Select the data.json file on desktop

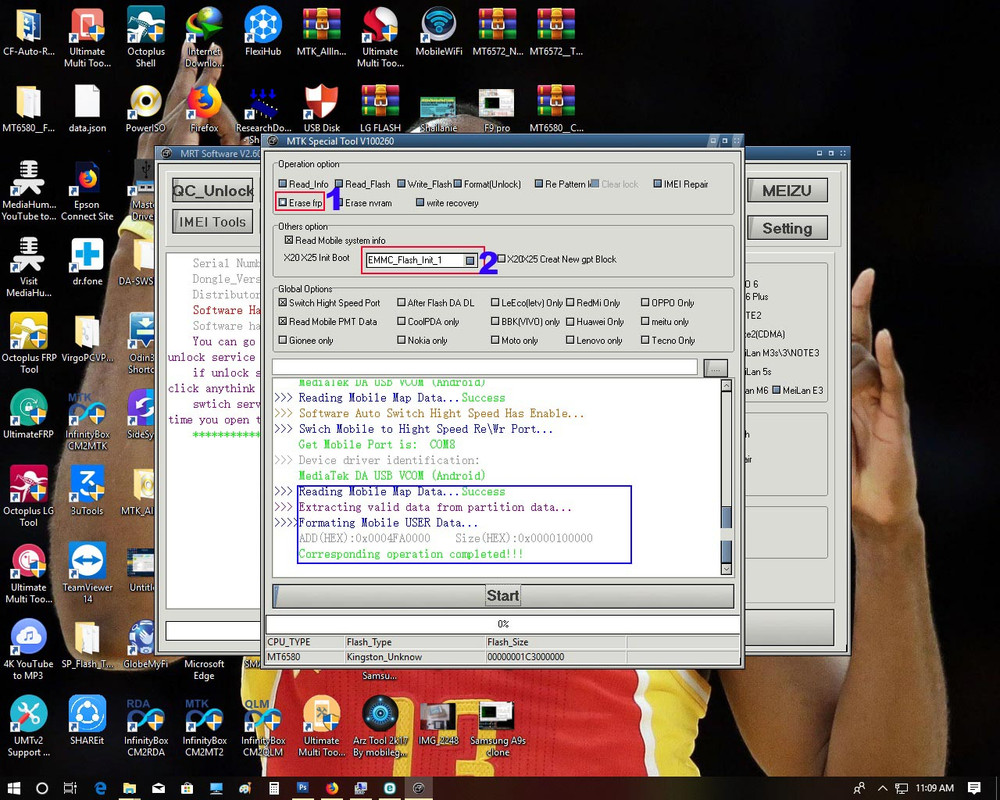click(x=87, y=109)
